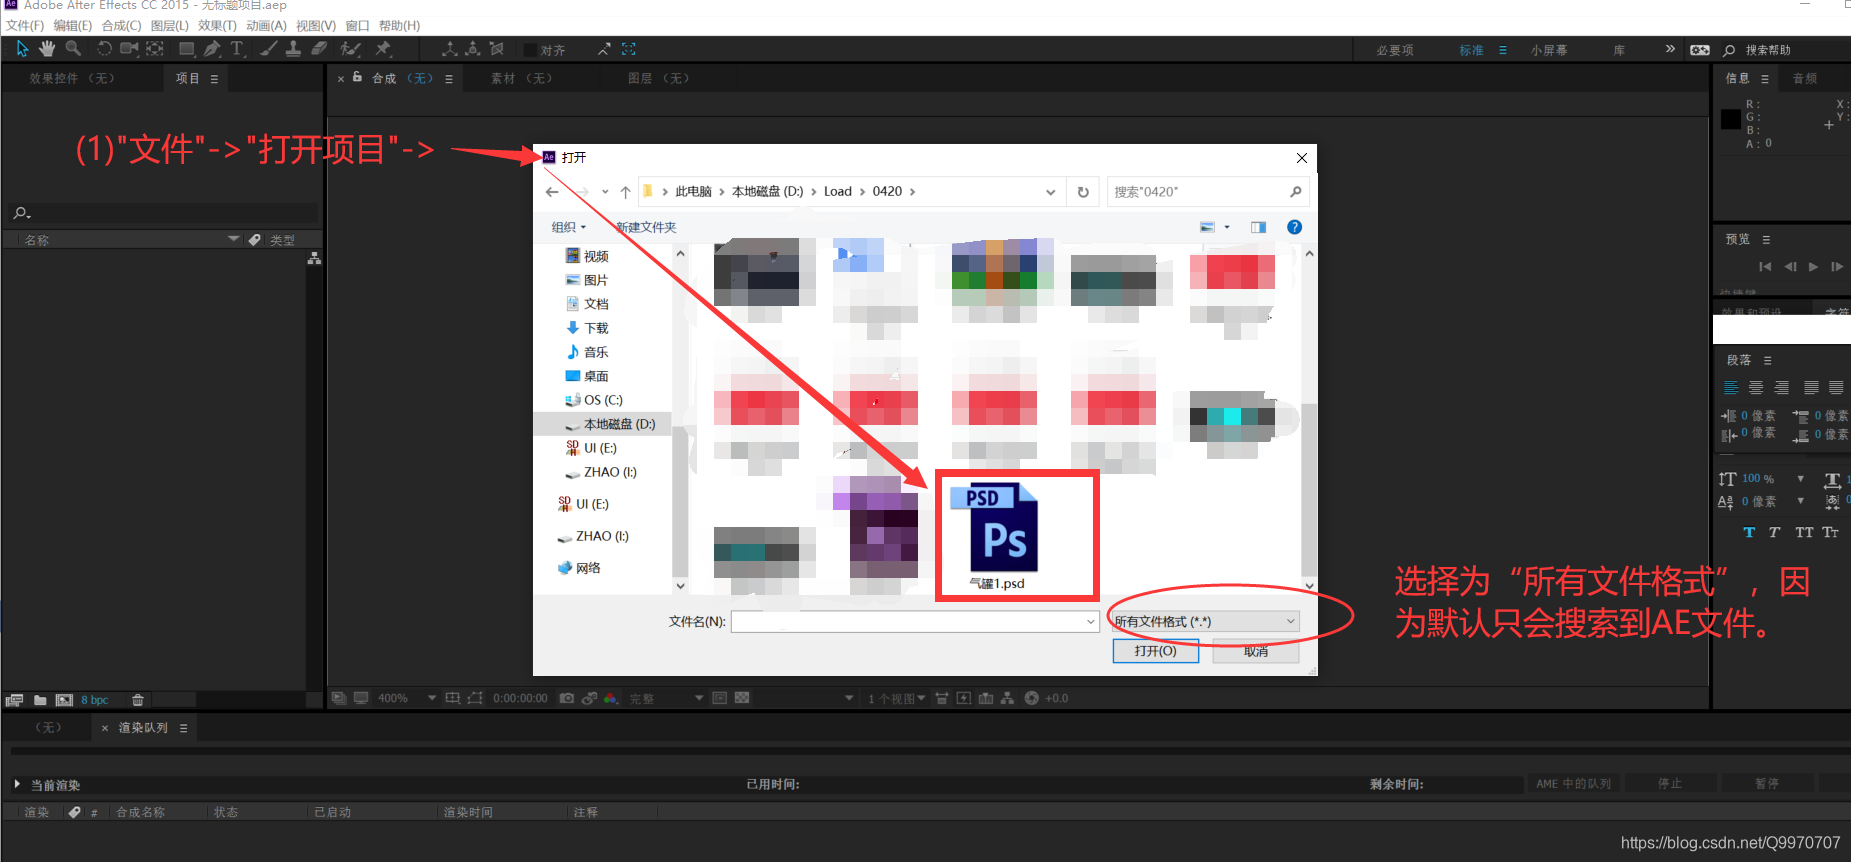Toggle faux bold T button
Image resolution: width=1851 pixels, height=862 pixels.
[1749, 532]
